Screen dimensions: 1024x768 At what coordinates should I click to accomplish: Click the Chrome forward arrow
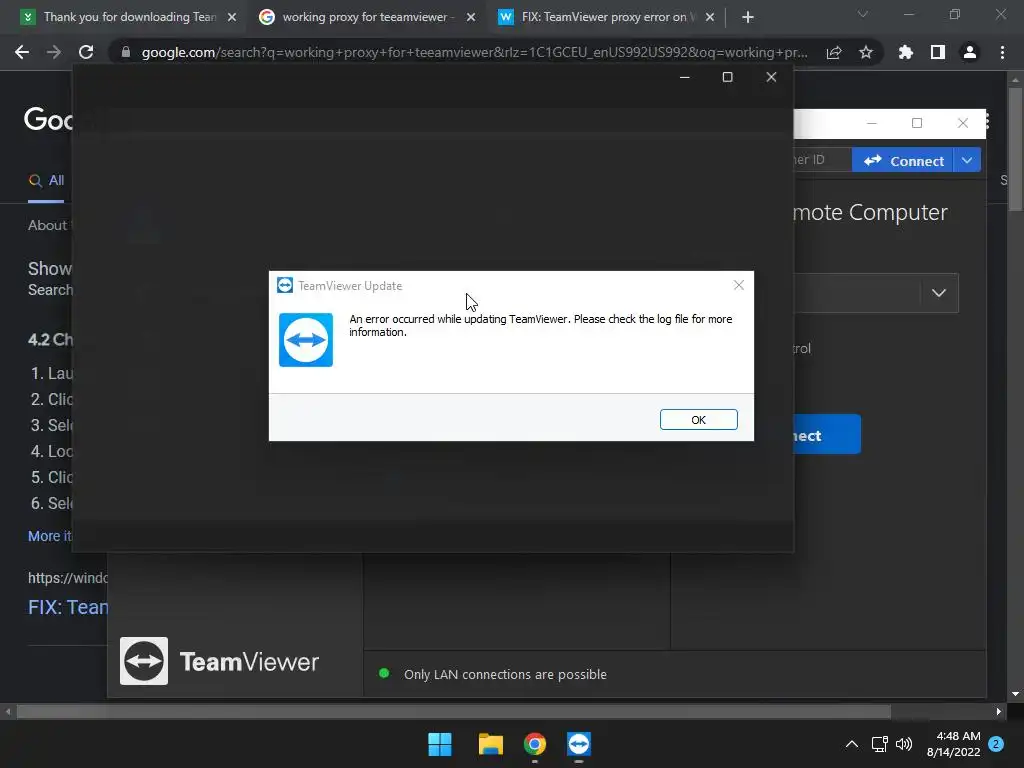click(54, 52)
